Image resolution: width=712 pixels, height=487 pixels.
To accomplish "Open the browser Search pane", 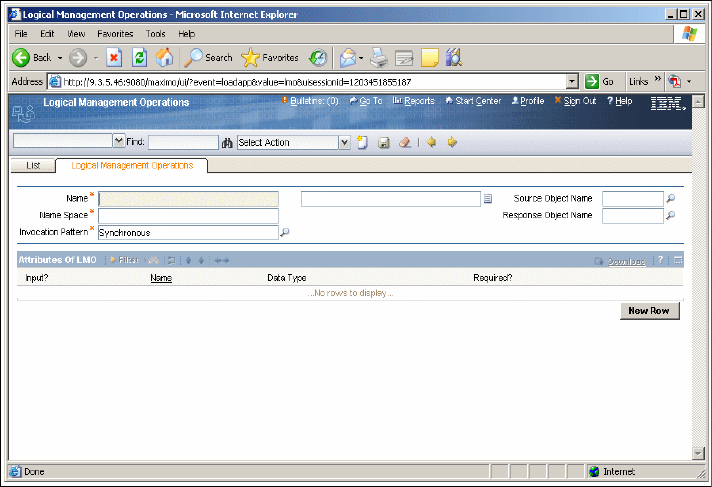I will pos(208,58).
